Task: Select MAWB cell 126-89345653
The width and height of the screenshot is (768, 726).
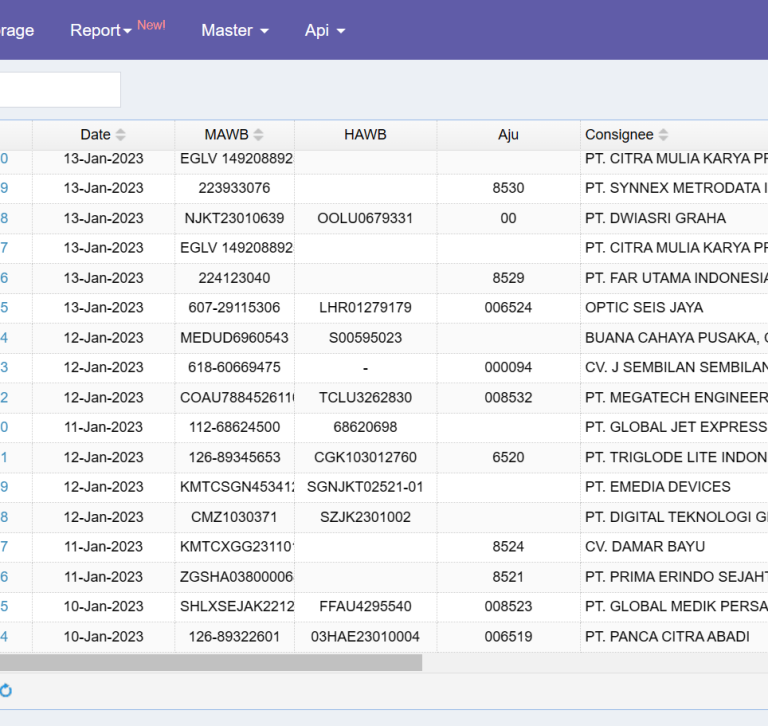Action: click(234, 457)
